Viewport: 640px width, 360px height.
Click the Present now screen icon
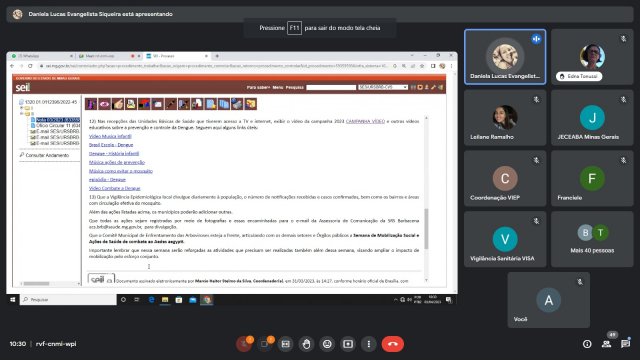348,344
